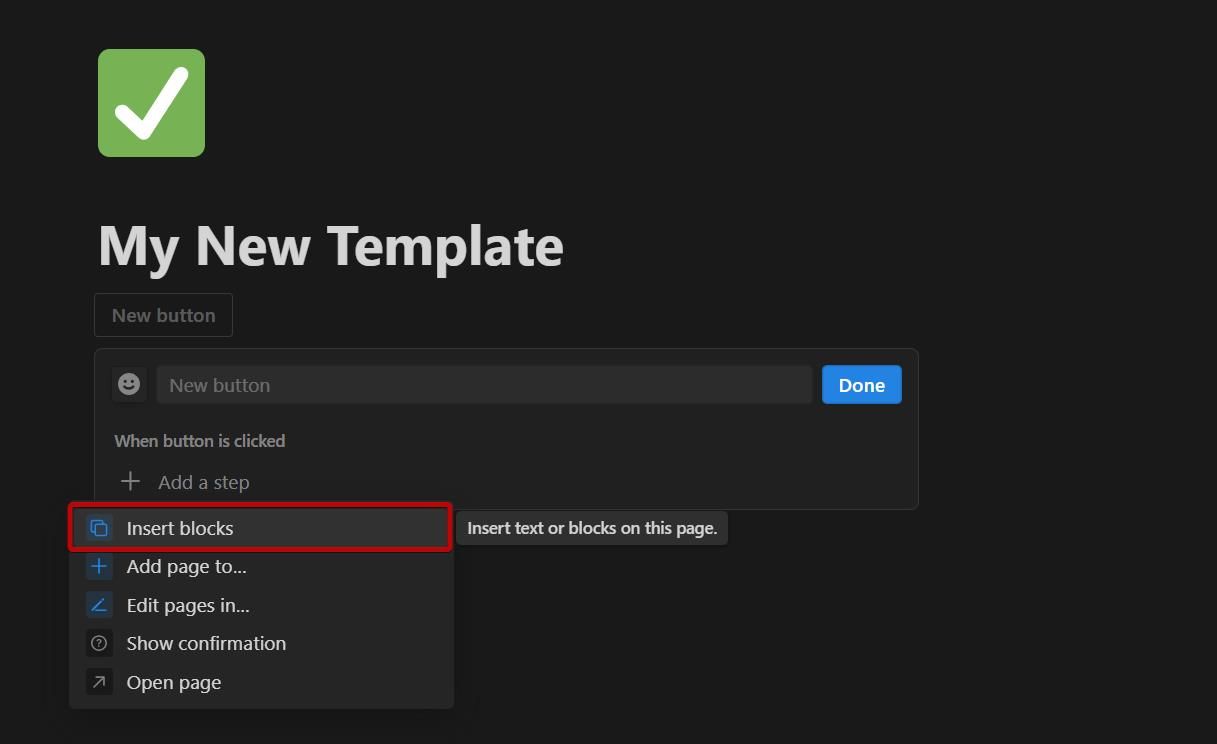Click the plus icon beside Add page to
Screen dimensions: 1217x744
pyautogui.click(x=99, y=566)
